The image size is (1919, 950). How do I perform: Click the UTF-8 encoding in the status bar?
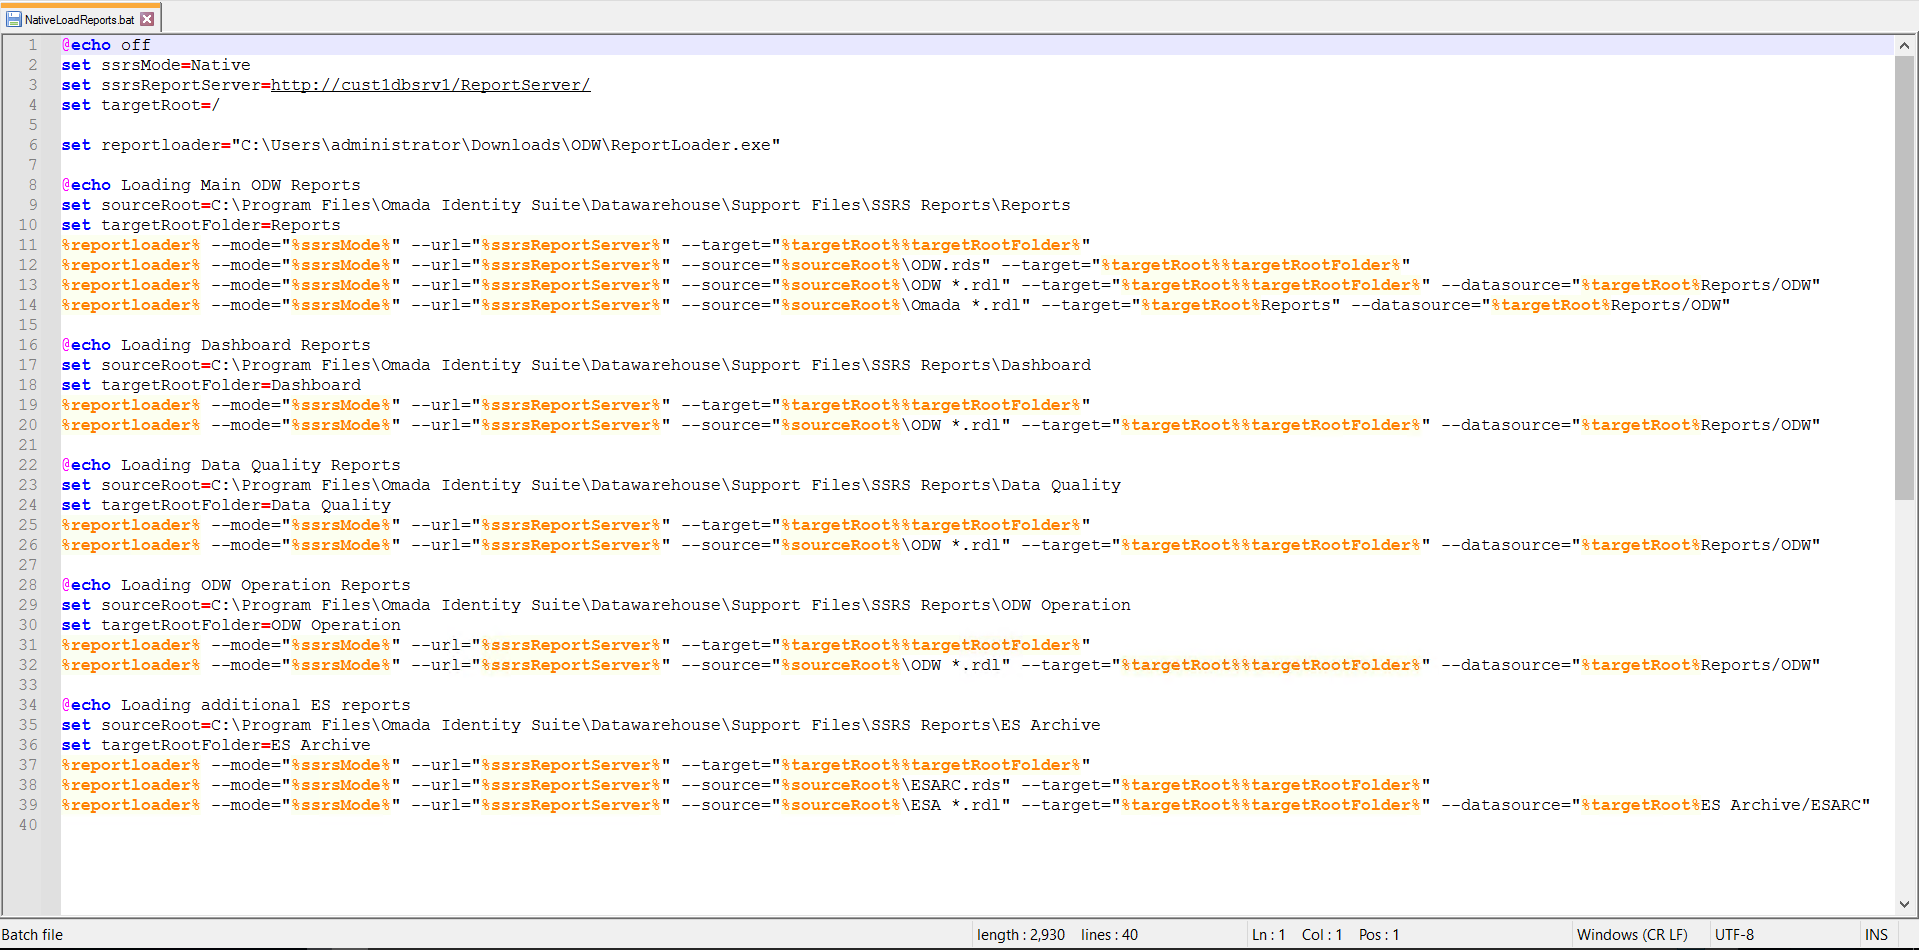pos(1734,935)
